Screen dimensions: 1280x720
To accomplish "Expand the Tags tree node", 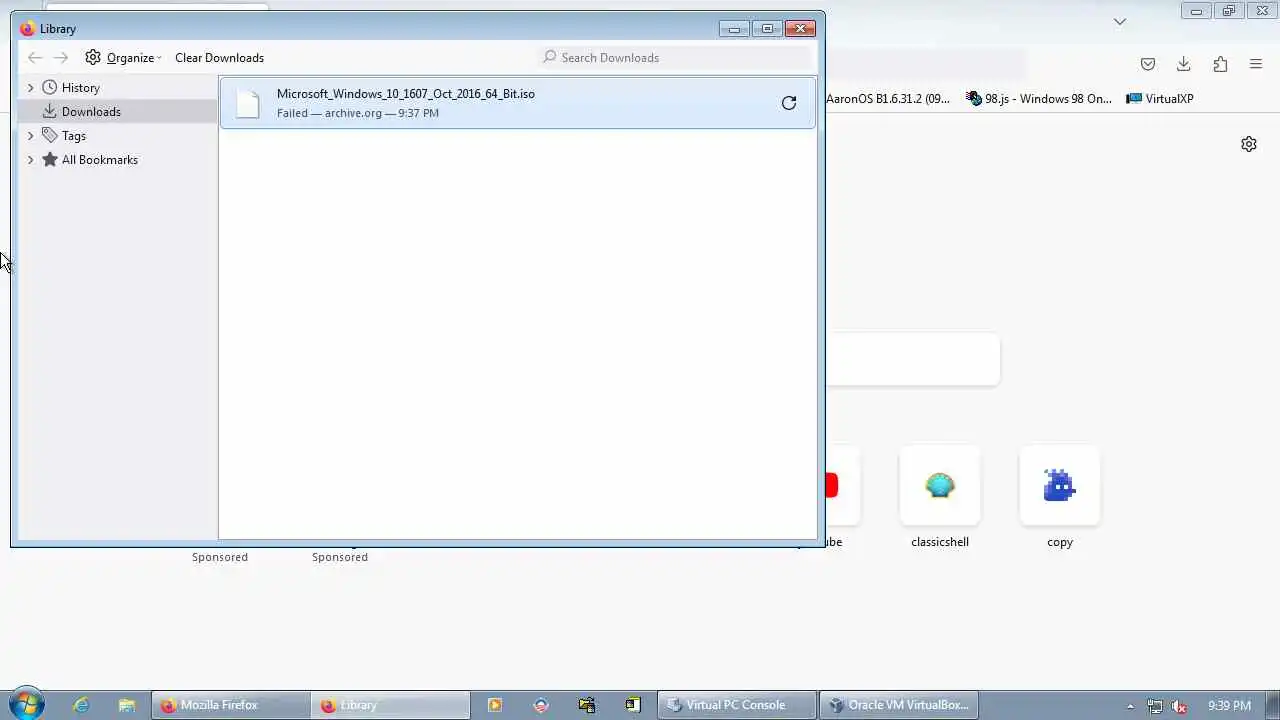I will [30, 136].
